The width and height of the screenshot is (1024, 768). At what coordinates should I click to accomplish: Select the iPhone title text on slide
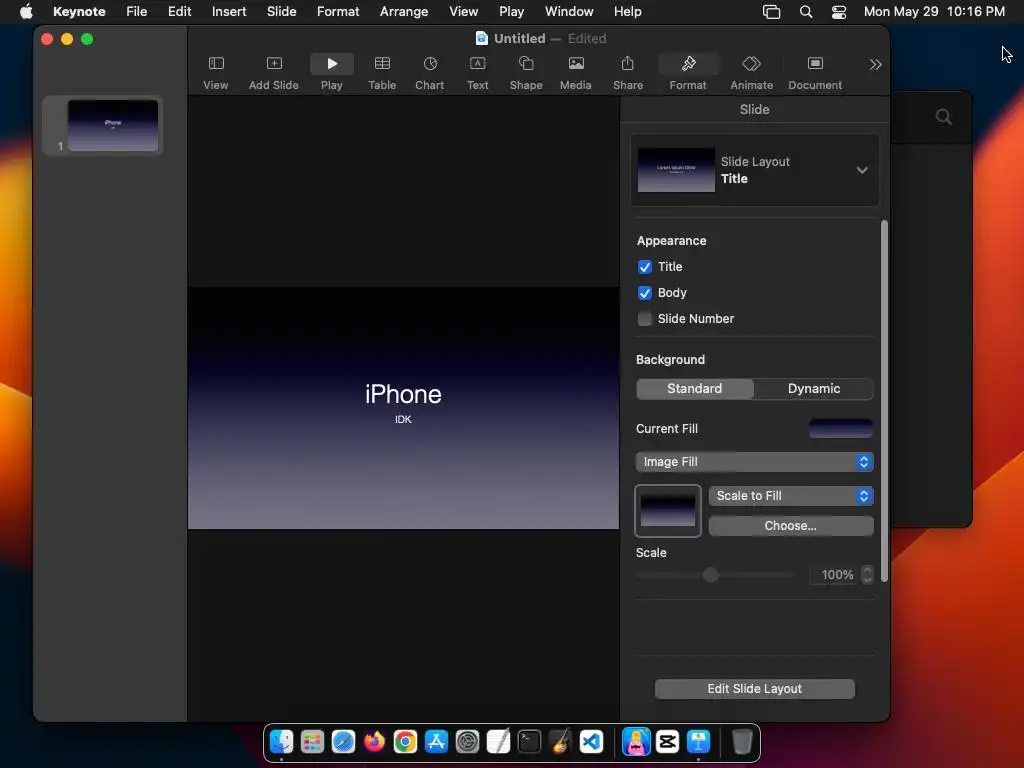(403, 394)
